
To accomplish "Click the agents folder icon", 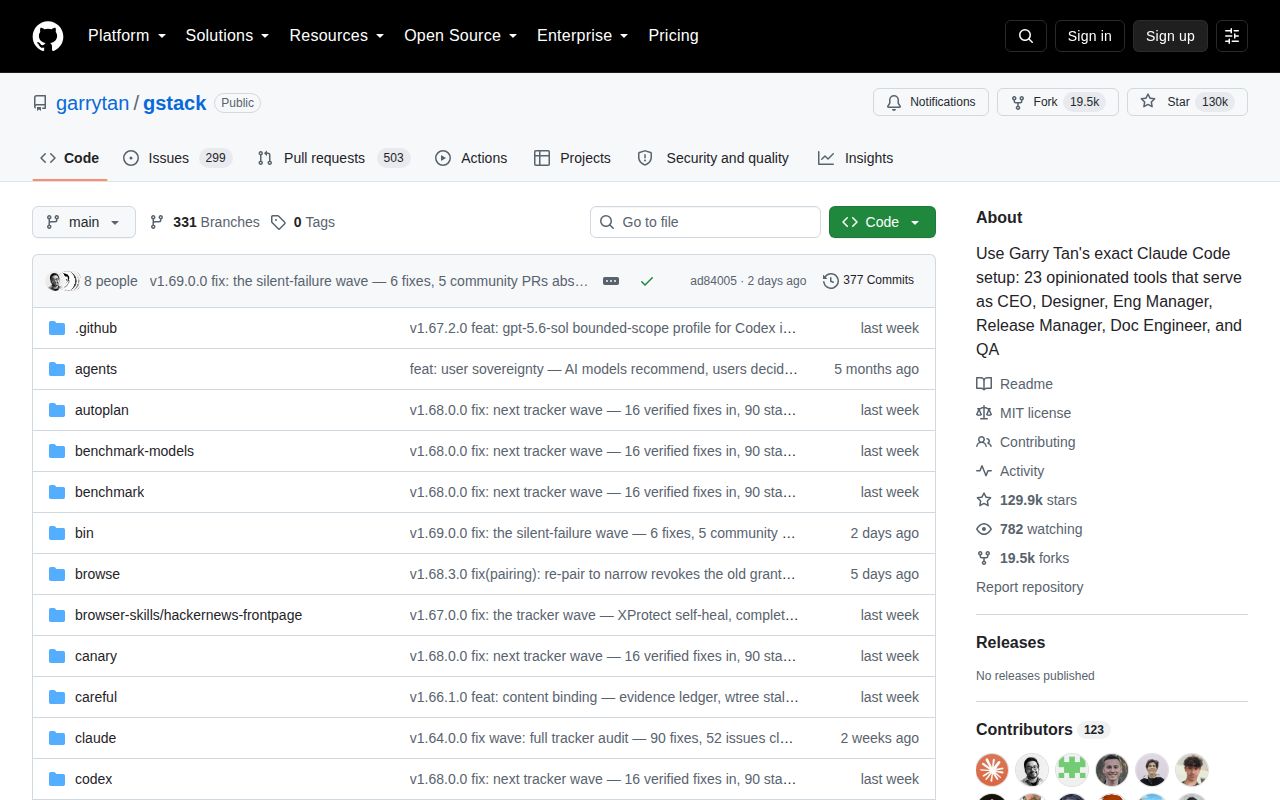I will point(57,369).
